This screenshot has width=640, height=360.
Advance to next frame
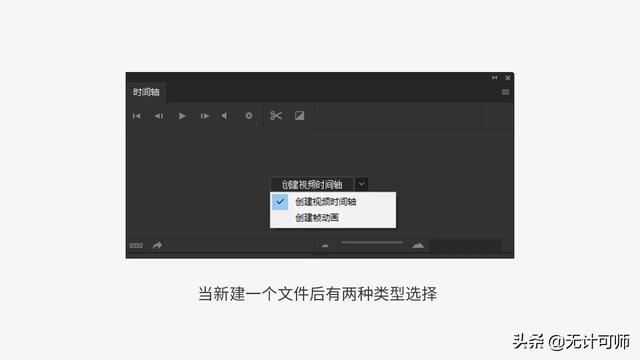tap(204, 116)
